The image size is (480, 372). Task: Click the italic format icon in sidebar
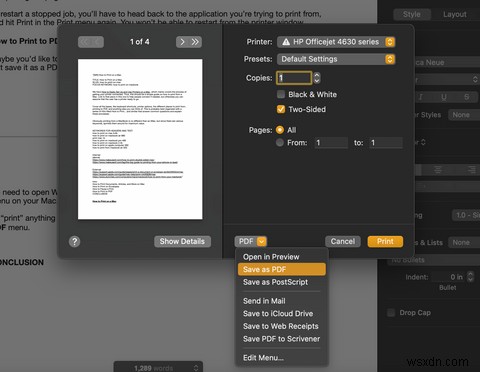click(420, 97)
